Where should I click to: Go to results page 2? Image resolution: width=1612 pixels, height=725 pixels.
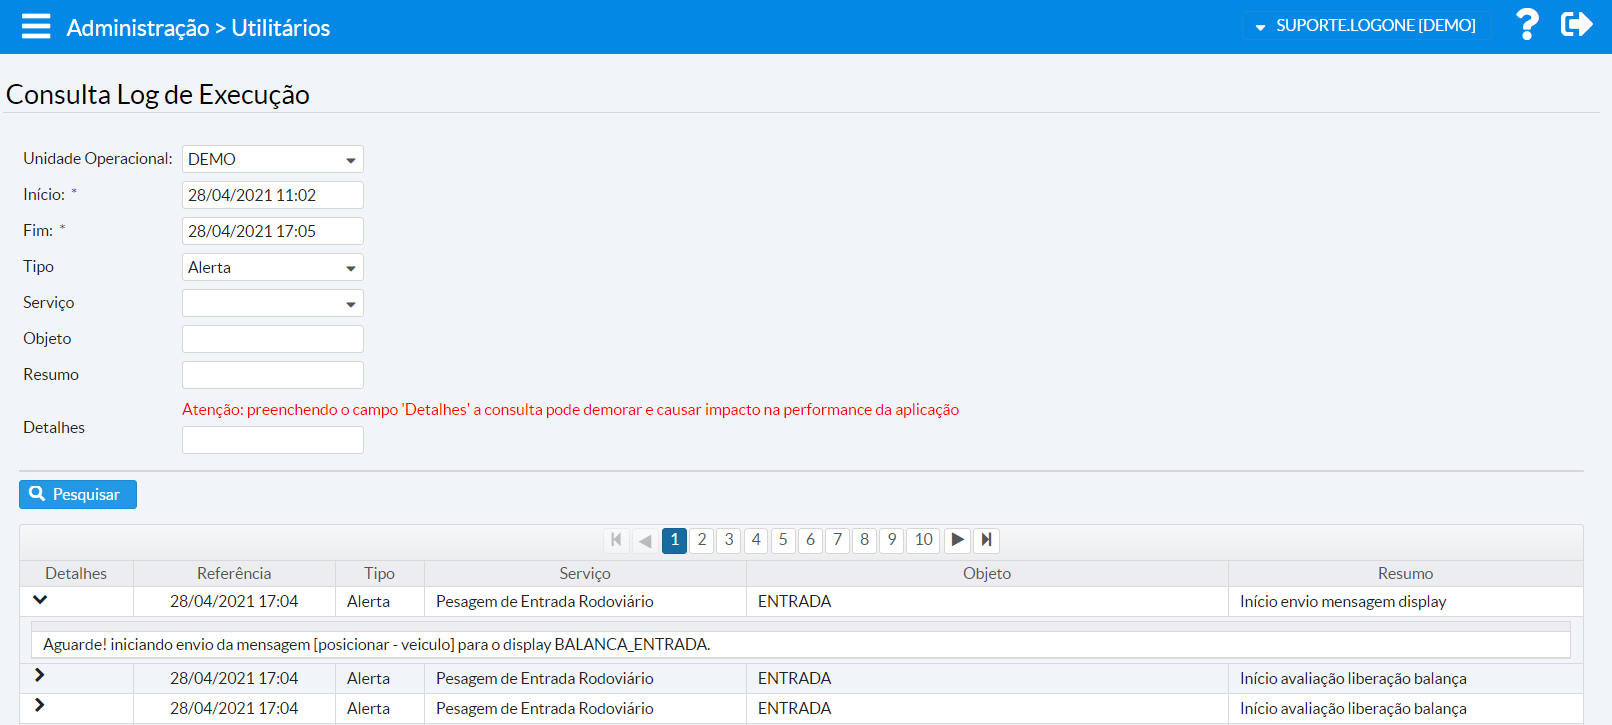pyautogui.click(x=702, y=540)
